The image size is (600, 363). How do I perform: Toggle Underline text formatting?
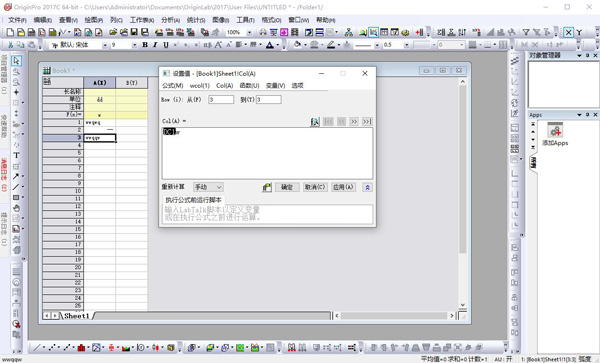pyautogui.click(x=166, y=45)
